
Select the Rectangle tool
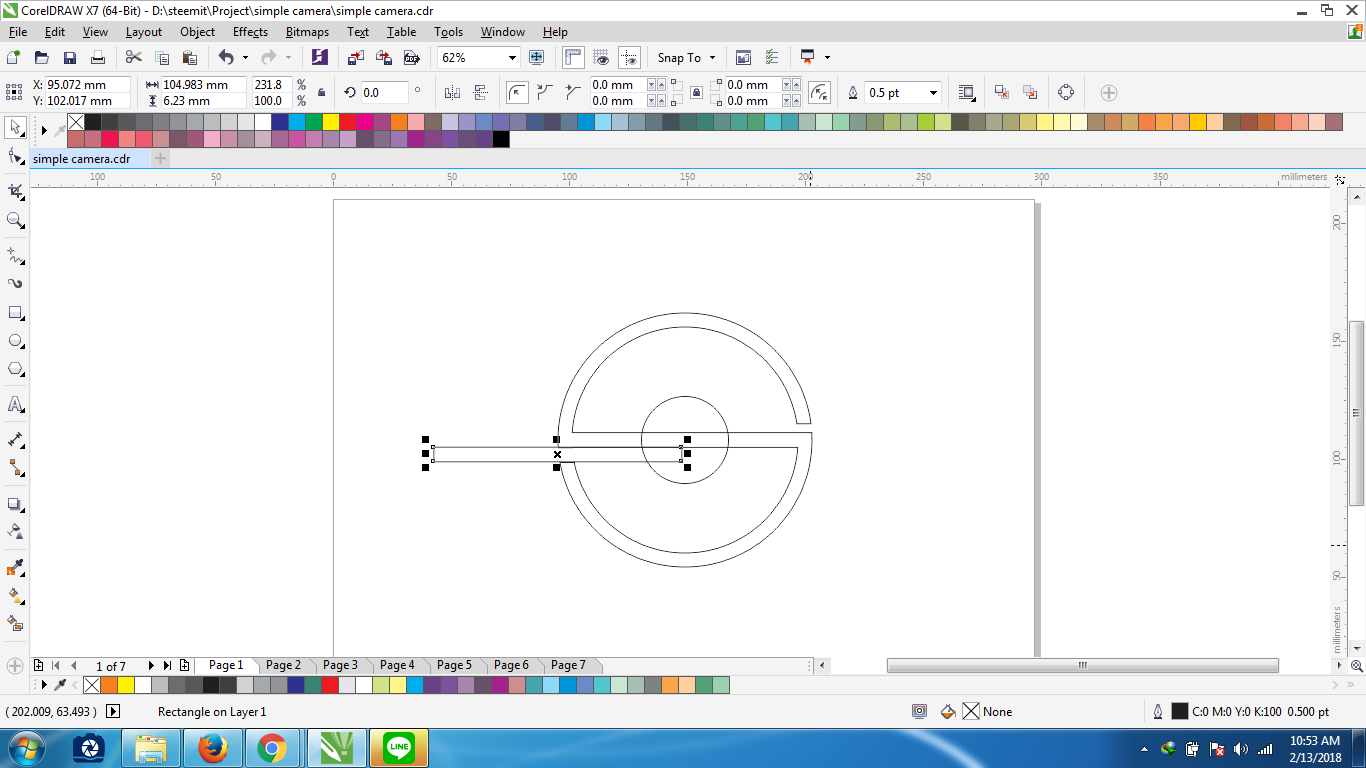click(15, 313)
